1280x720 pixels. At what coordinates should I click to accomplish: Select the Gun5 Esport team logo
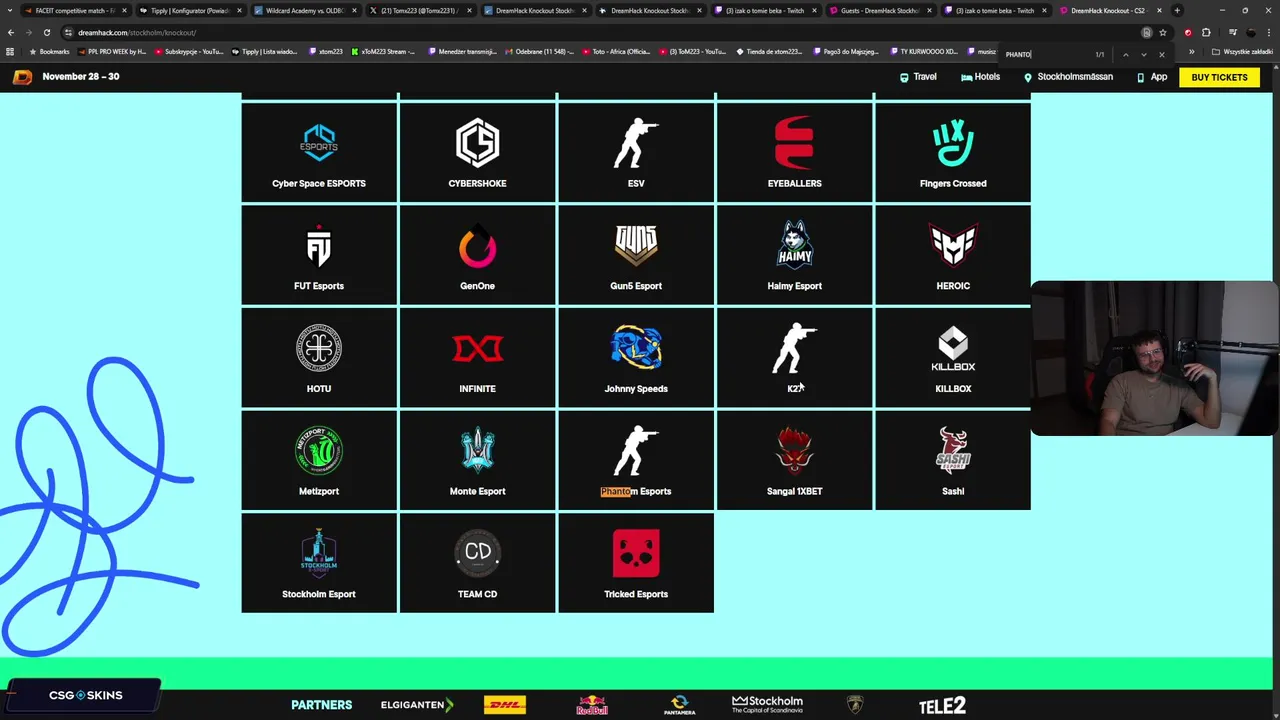click(x=636, y=246)
